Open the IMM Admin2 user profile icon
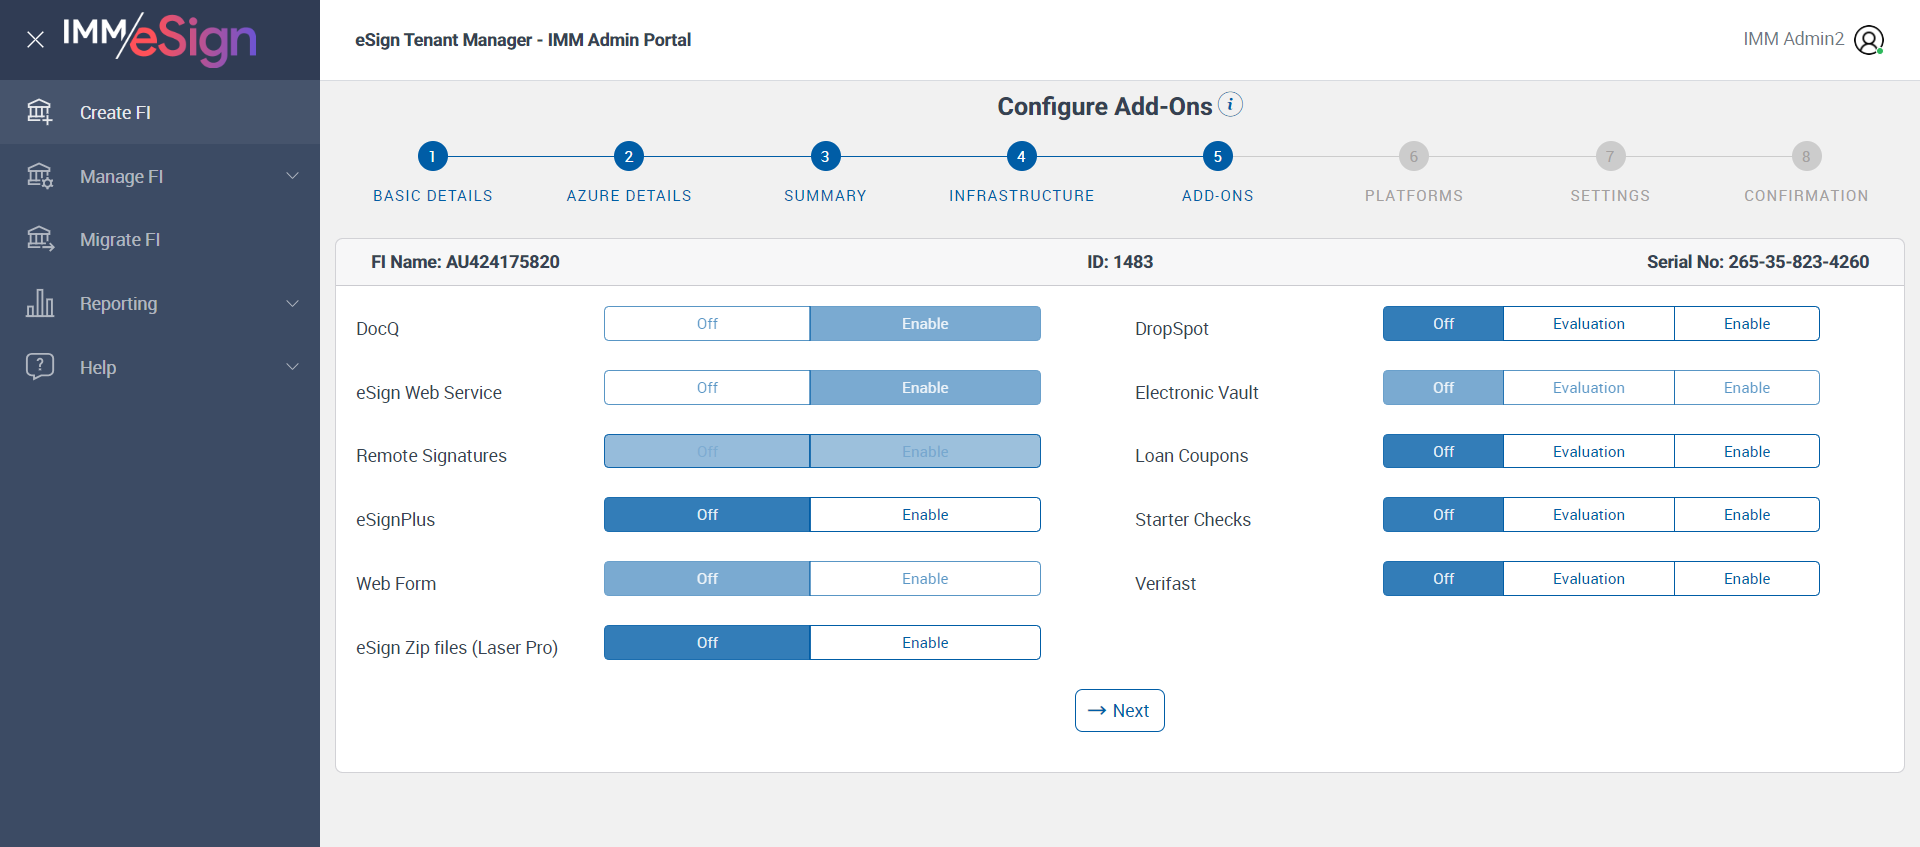Screen dimensions: 1920x847 pos(1868,40)
